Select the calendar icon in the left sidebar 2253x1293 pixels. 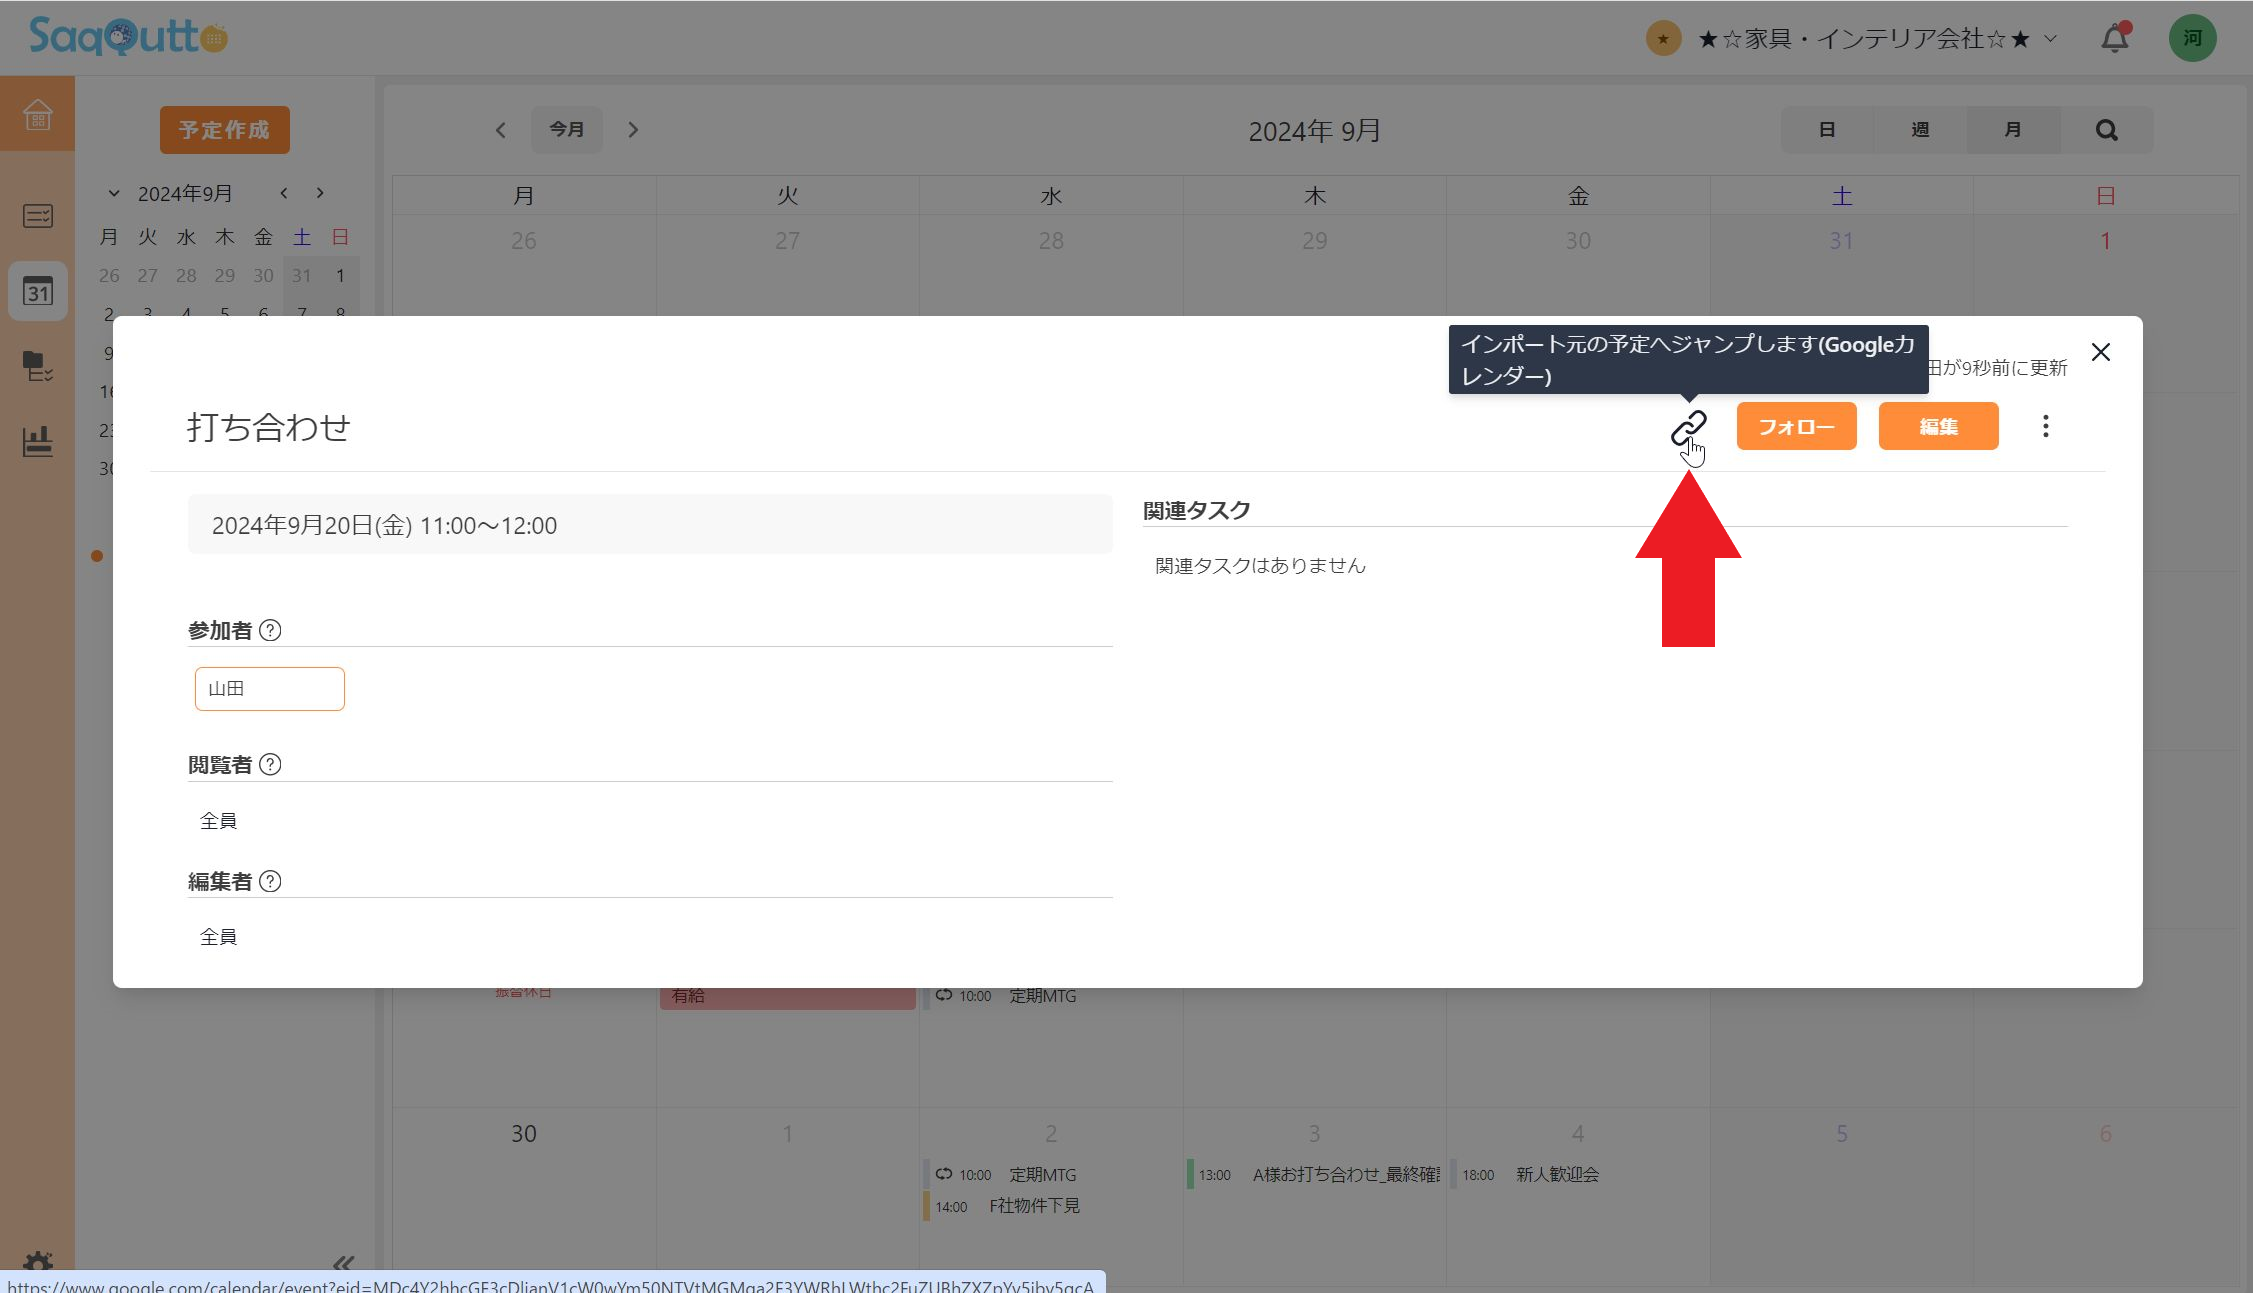click(x=37, y=291)
